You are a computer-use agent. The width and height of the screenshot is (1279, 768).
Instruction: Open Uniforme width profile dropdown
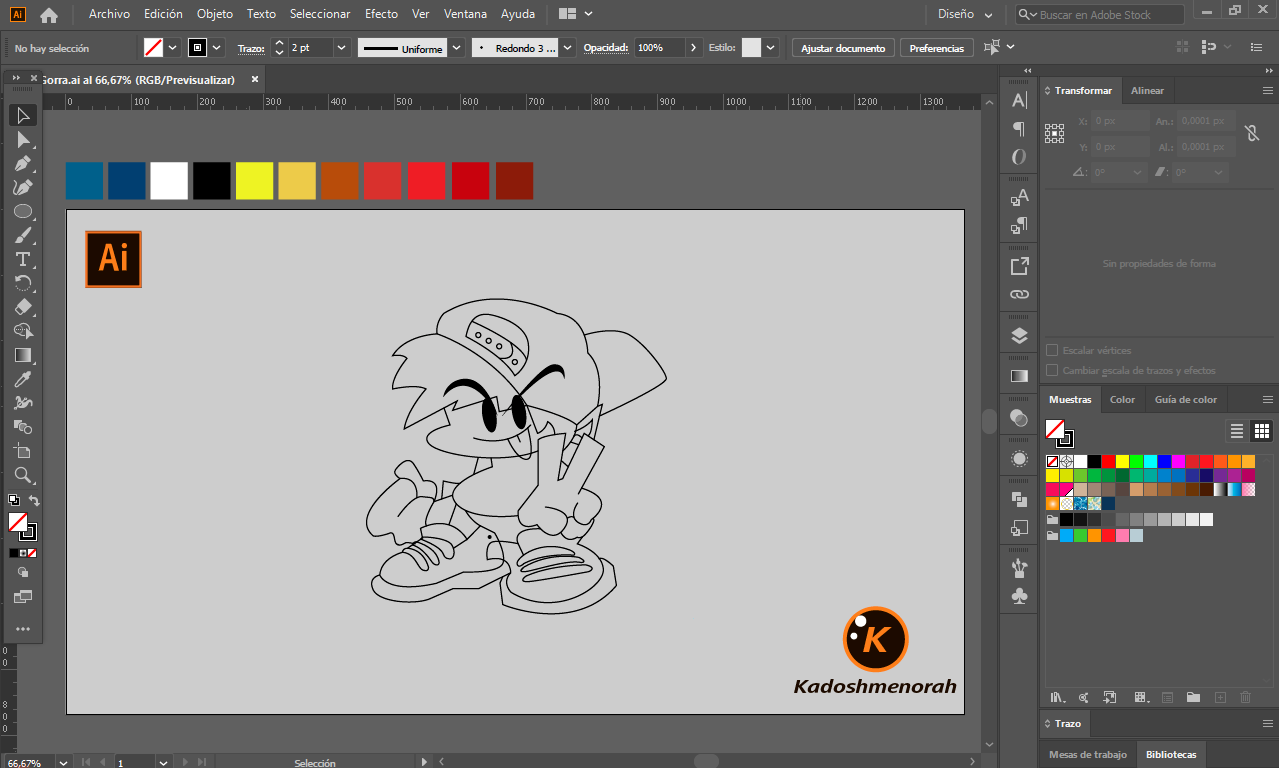coord(457,48)
